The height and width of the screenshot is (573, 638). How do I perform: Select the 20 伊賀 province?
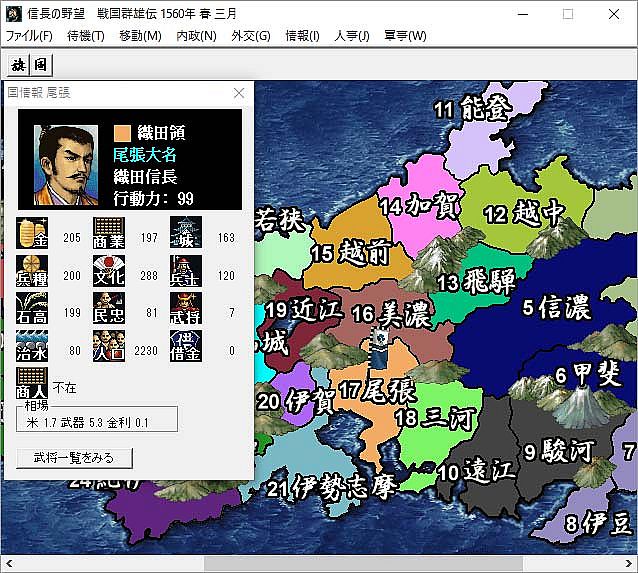tap(295, 402)
